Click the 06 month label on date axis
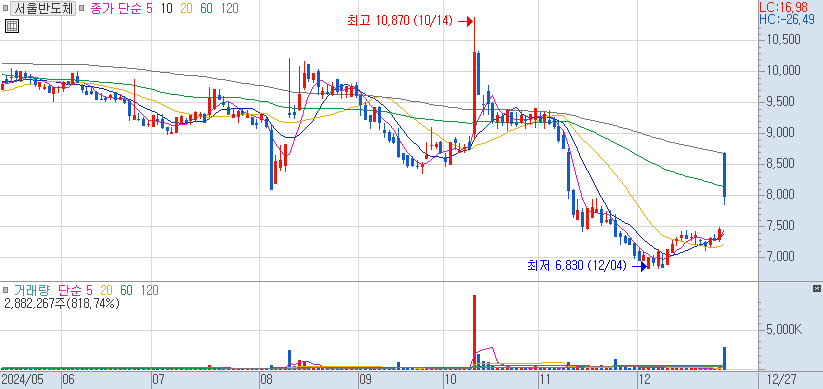823x389 pixels. 68,379
